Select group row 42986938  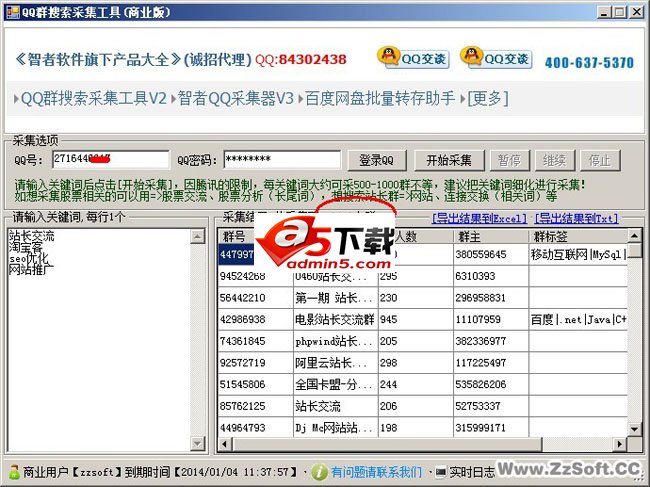[x=422, y=319]
